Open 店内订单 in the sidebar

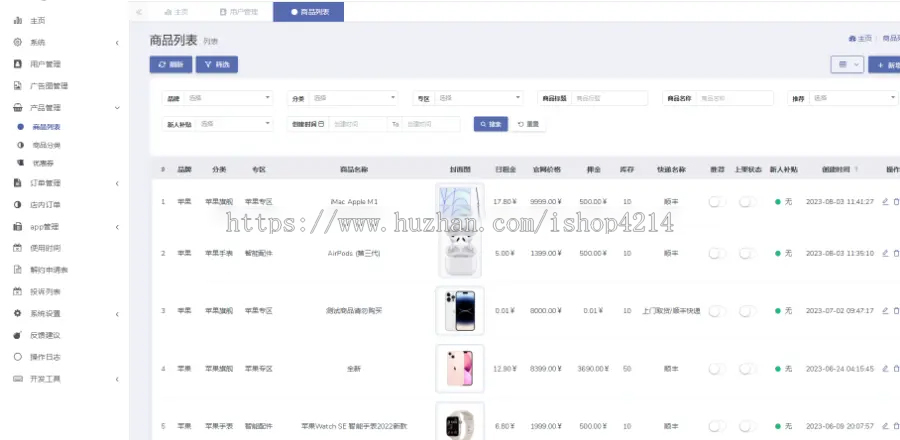click(45, 205)
